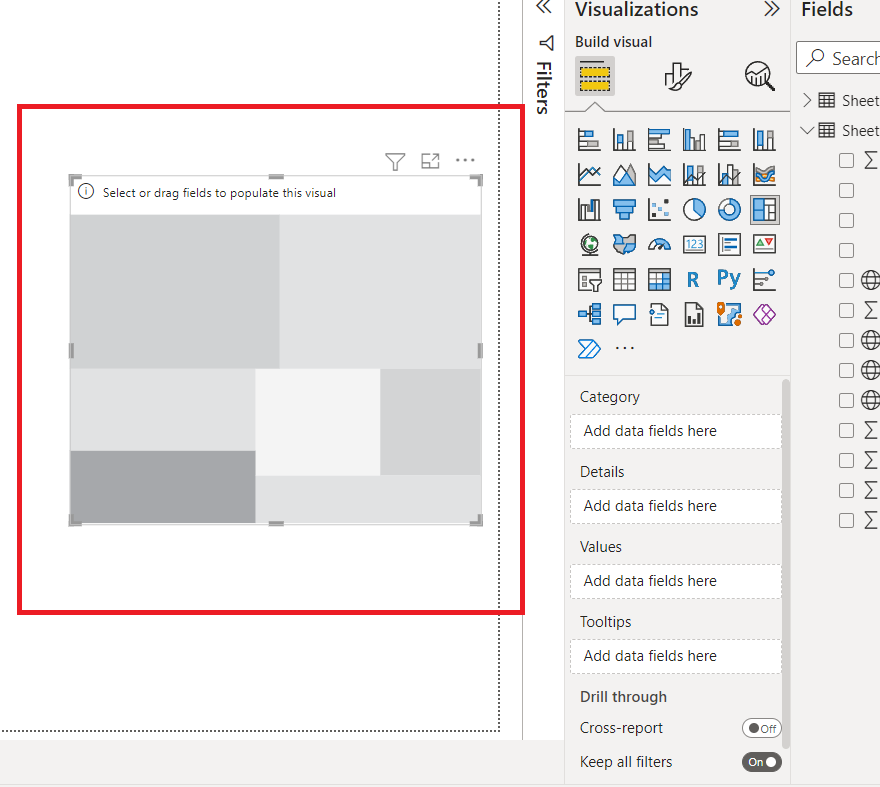
Task: Click the Details field well
Action: click(x=676, y=506)
